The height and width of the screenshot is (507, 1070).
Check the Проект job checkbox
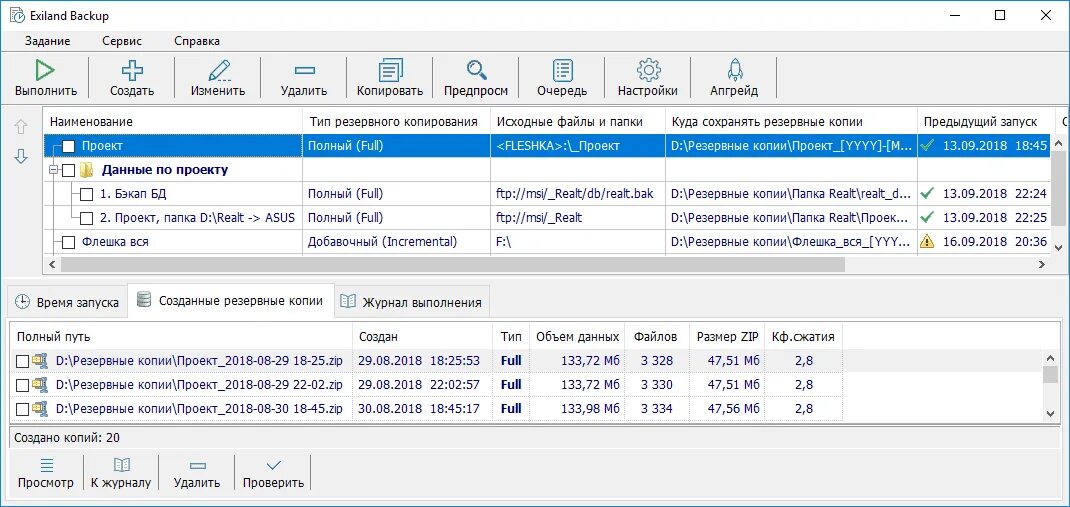68,146
